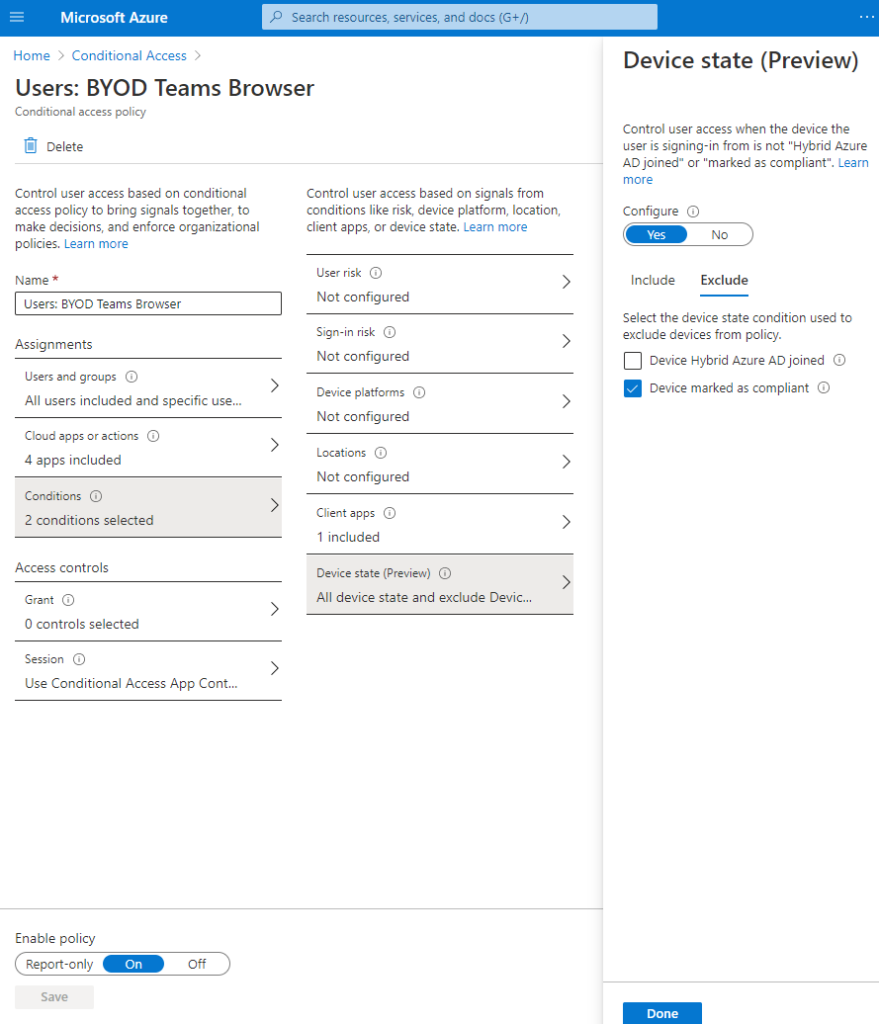Expand Session controls chevron

pyautogui.click(x=275, y=668)
